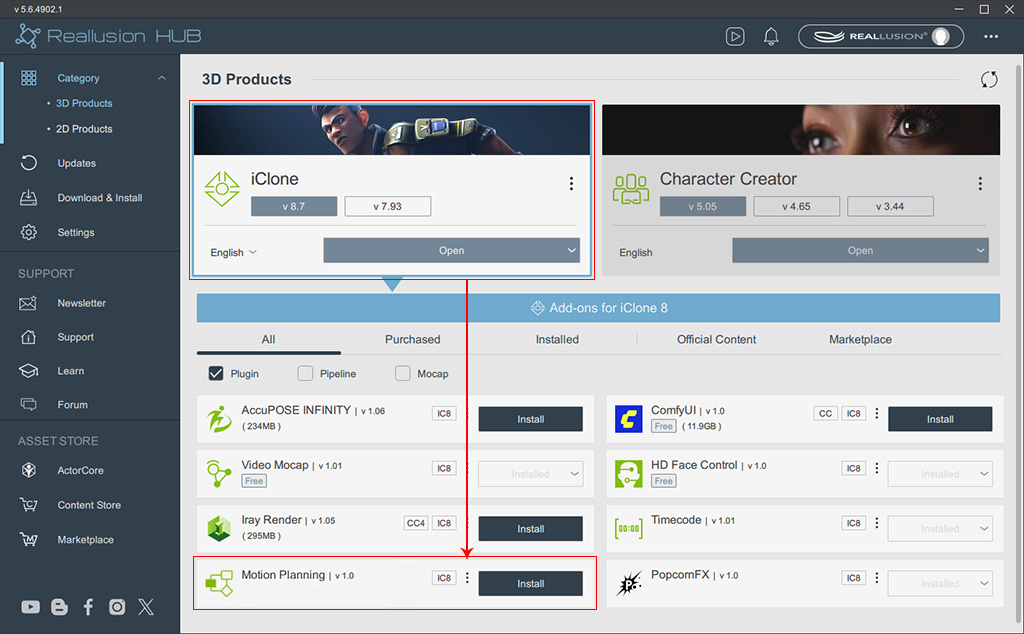Open the Facebook social link

88,607
